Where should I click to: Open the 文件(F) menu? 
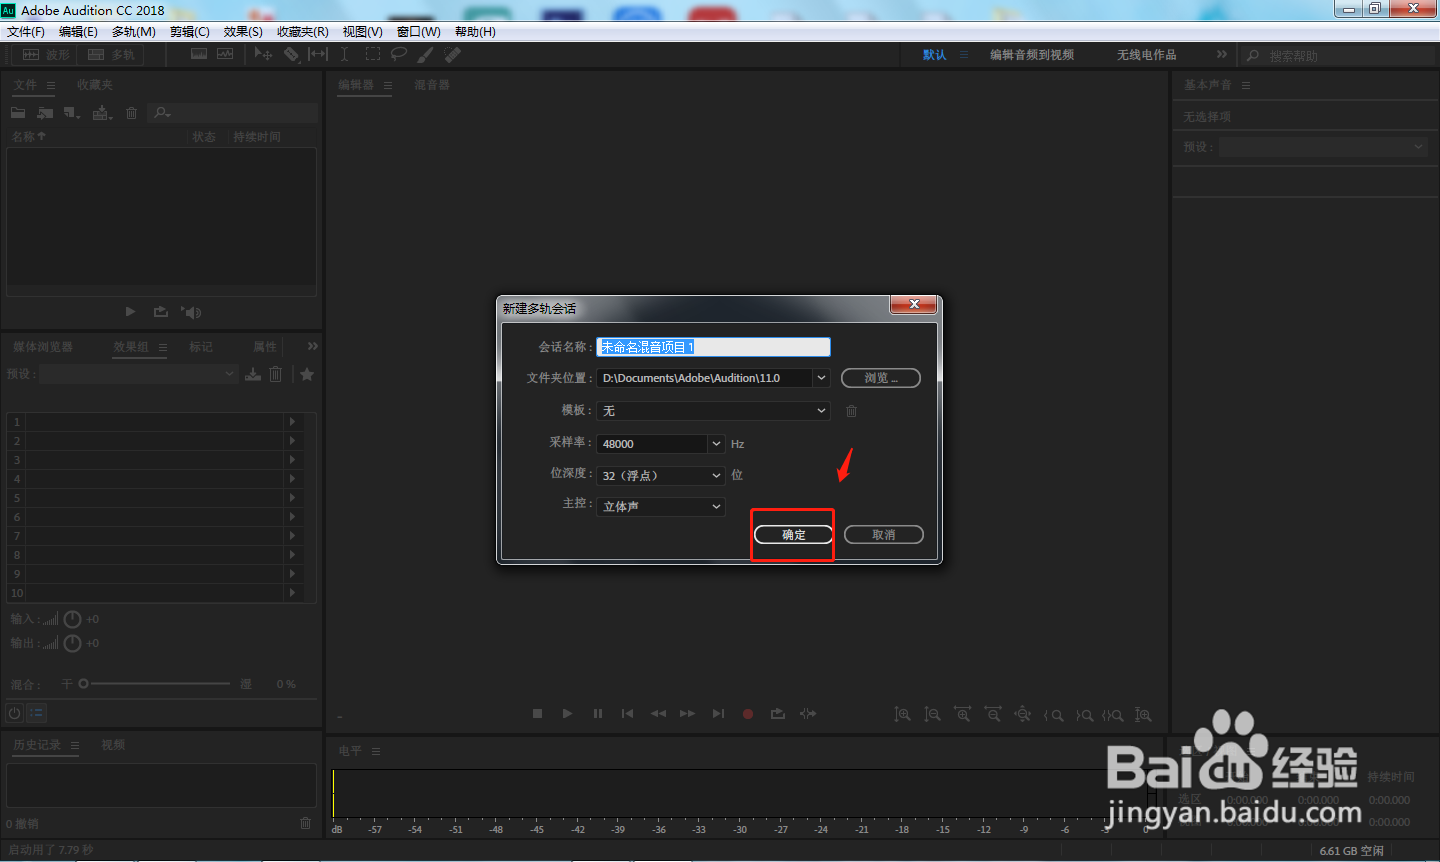pos(25,32)
